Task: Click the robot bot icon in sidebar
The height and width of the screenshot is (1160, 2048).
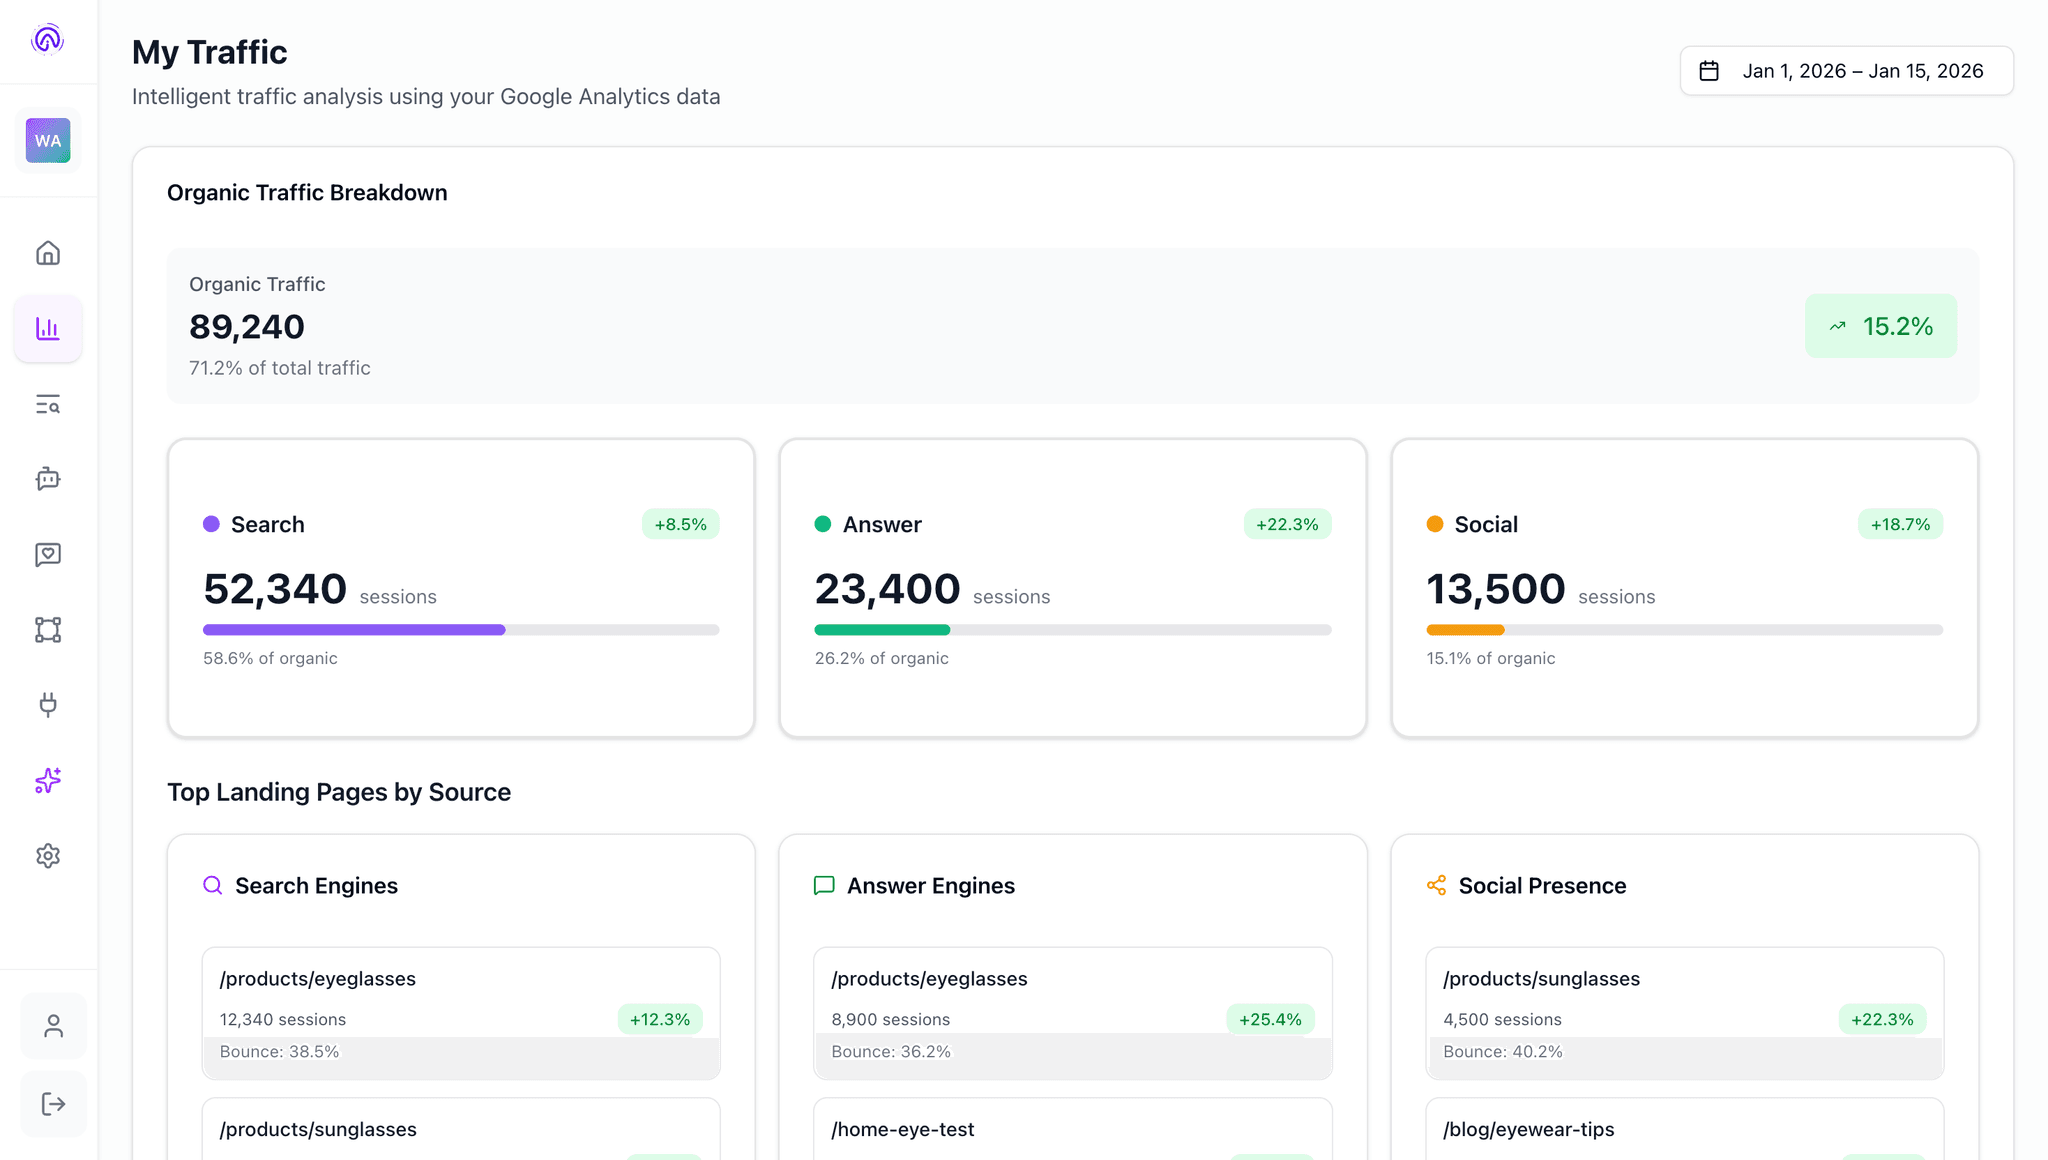Action: point(48,479)
